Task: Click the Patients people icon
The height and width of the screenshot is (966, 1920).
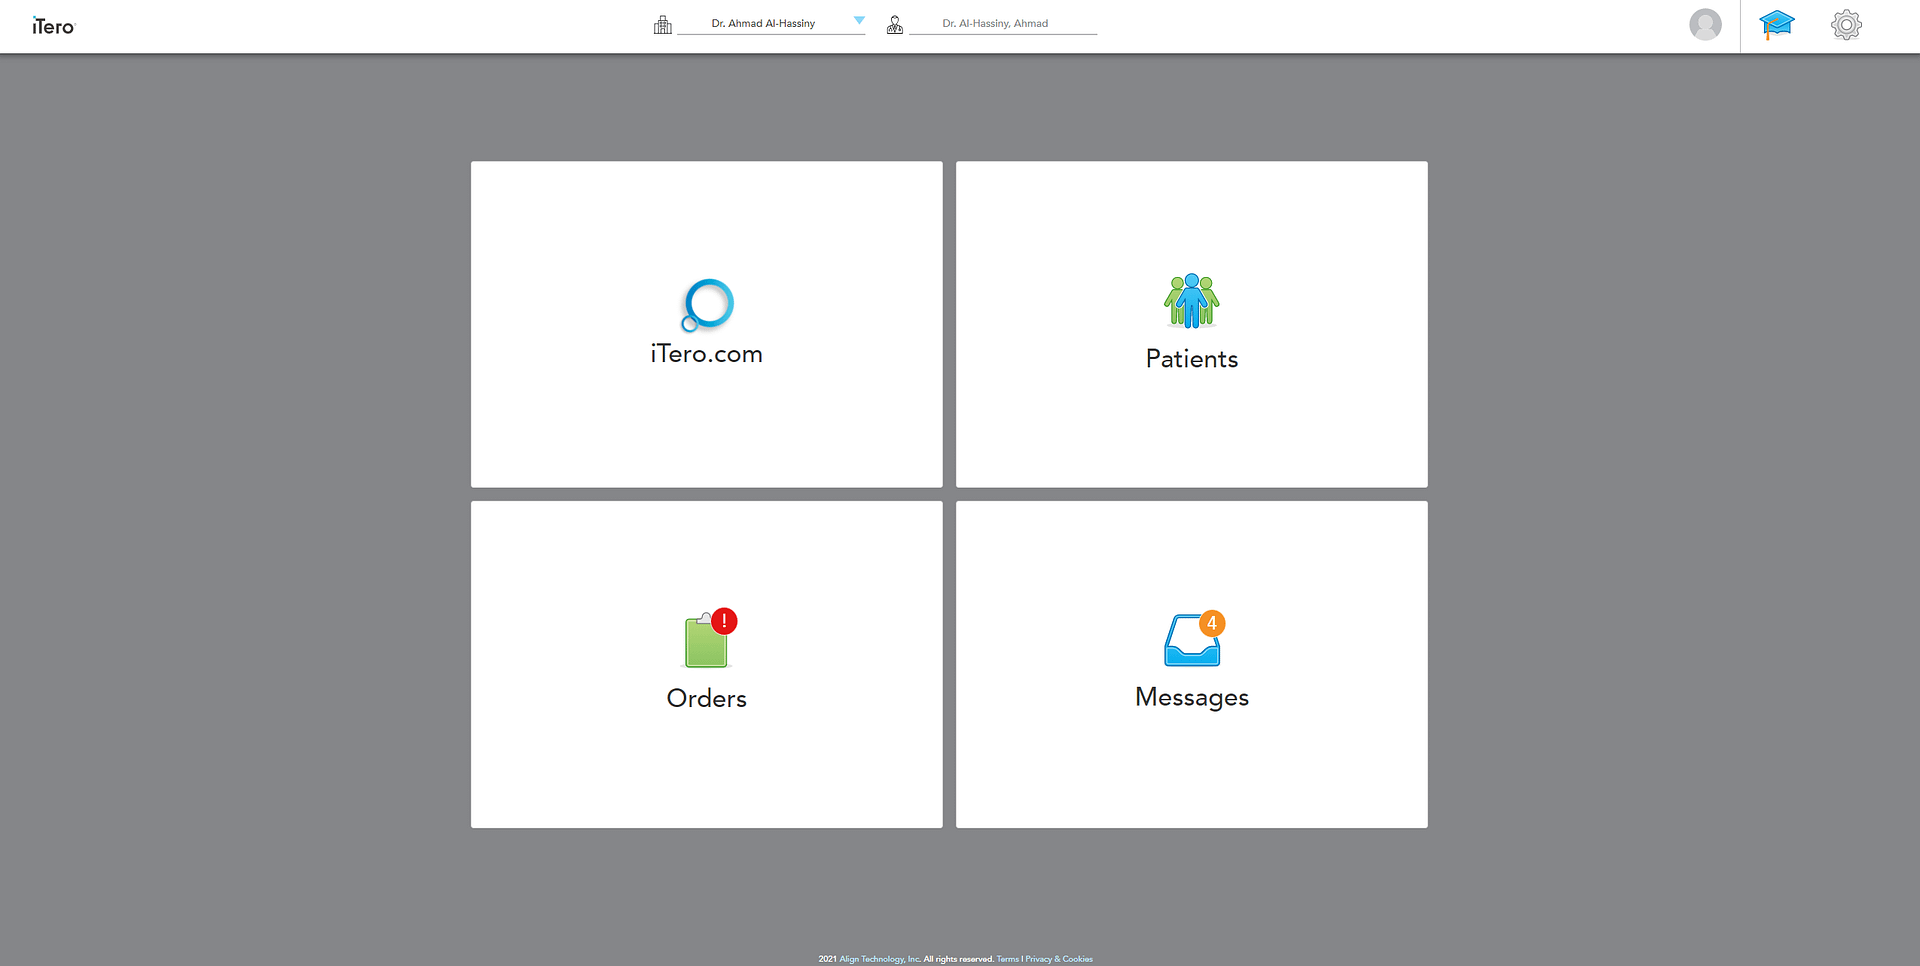Action: (1191, 301)
